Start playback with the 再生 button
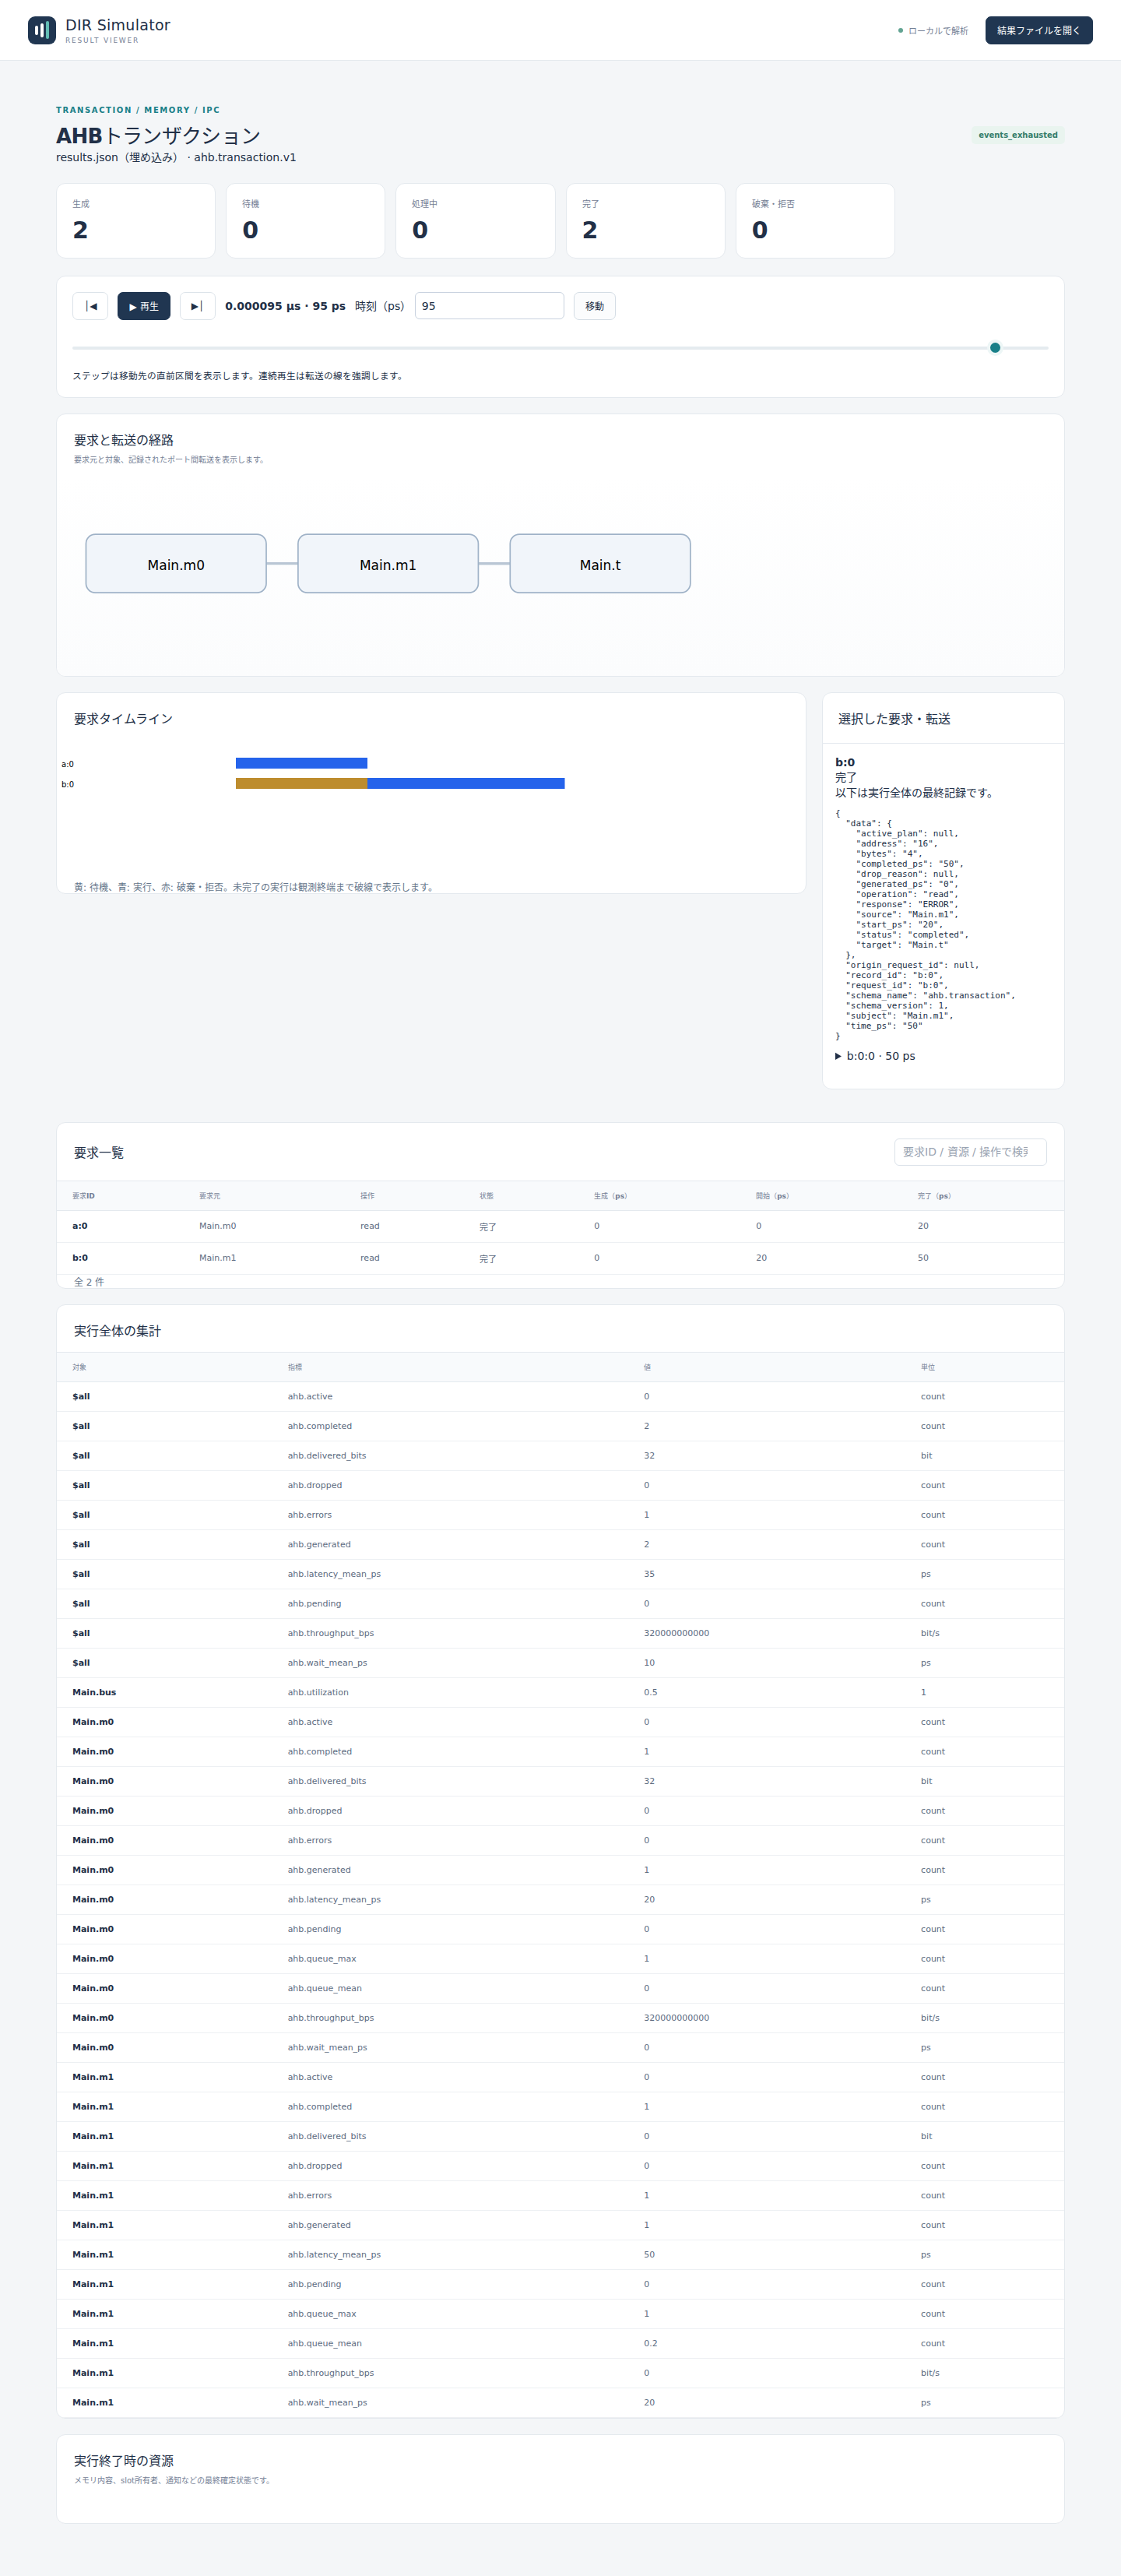Image resolution: width=1121 pixels, height=2576 pixels. coord(144,306)
